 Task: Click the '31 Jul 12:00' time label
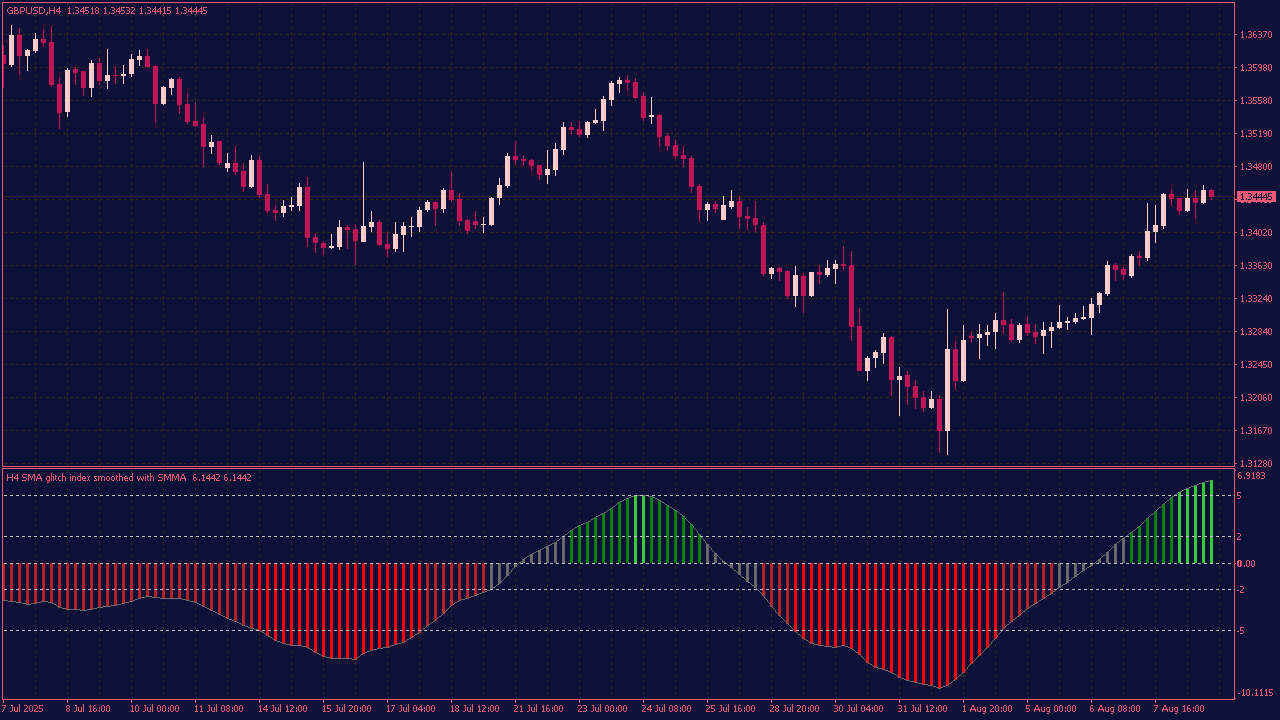[x=922, y=709]
